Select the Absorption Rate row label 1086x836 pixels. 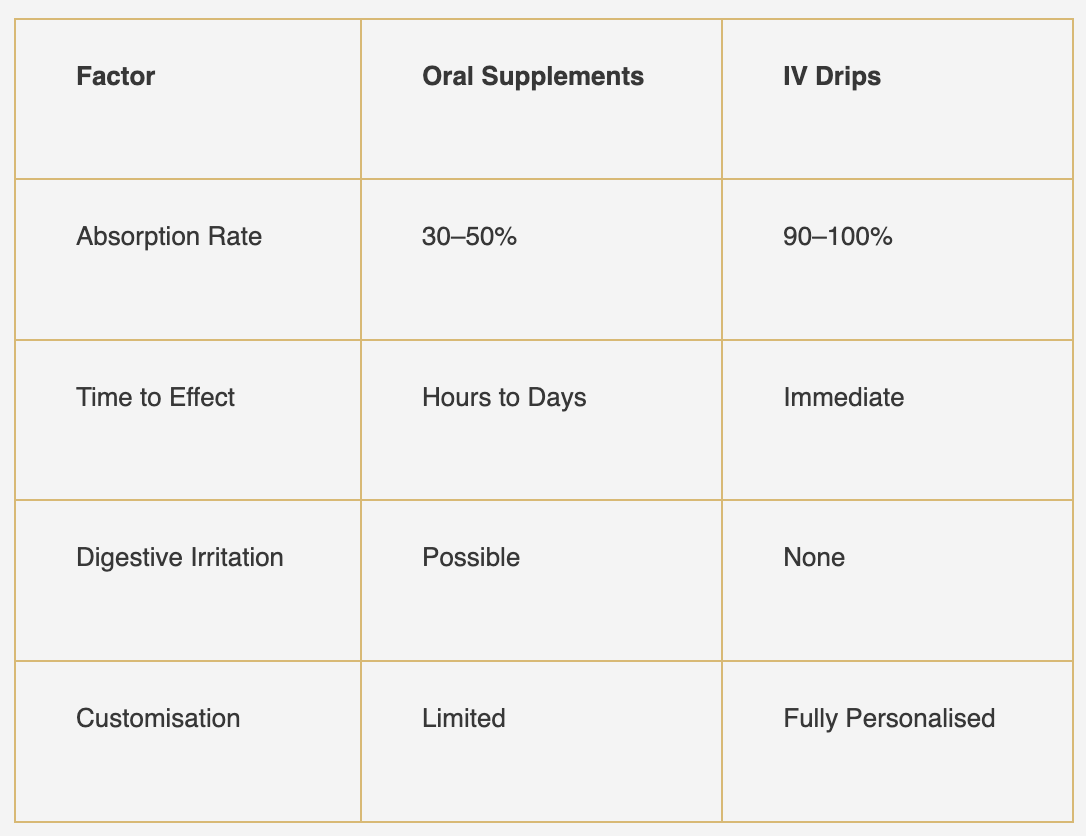click(x=169, y=237)
